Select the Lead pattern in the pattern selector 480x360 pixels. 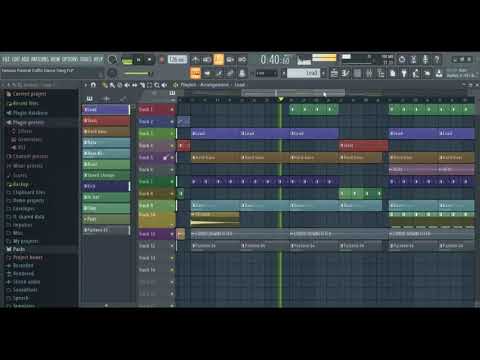[303, 73]
